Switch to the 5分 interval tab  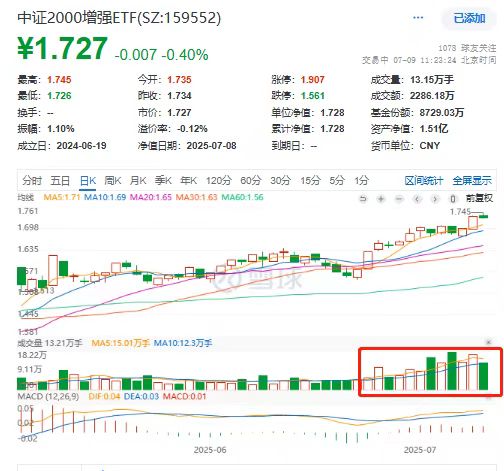[337, 181]
